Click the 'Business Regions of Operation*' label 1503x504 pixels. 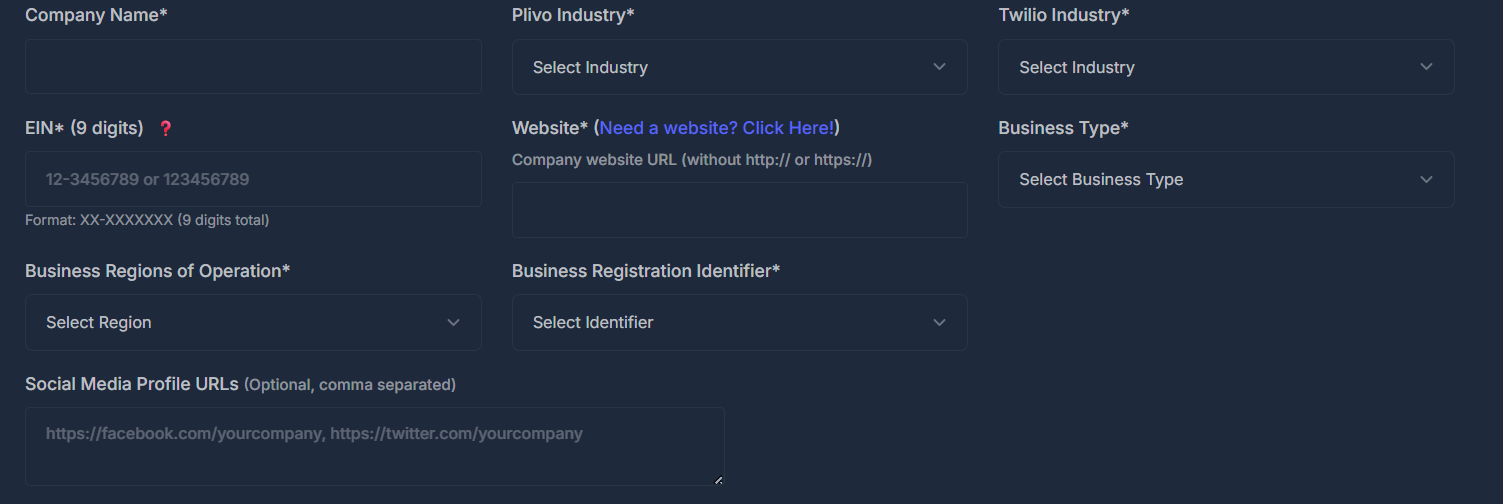[158, 271]
